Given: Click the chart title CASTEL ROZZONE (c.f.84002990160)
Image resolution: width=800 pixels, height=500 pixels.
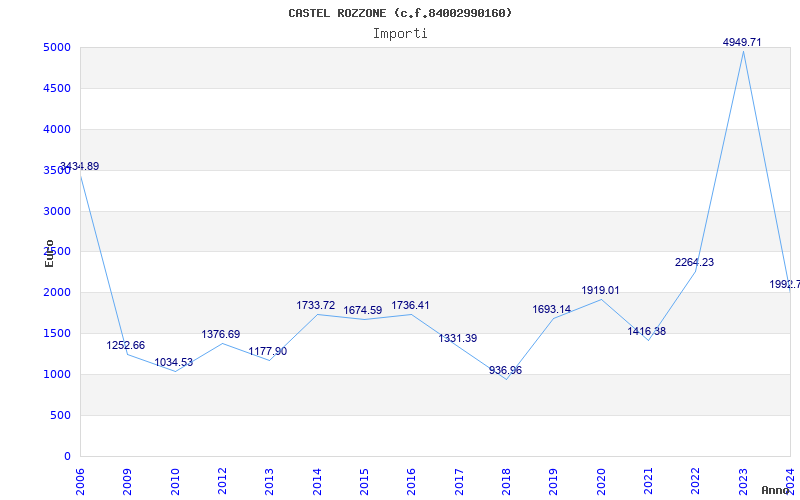Looking at the screenshot, I should [x=400, y=13].
